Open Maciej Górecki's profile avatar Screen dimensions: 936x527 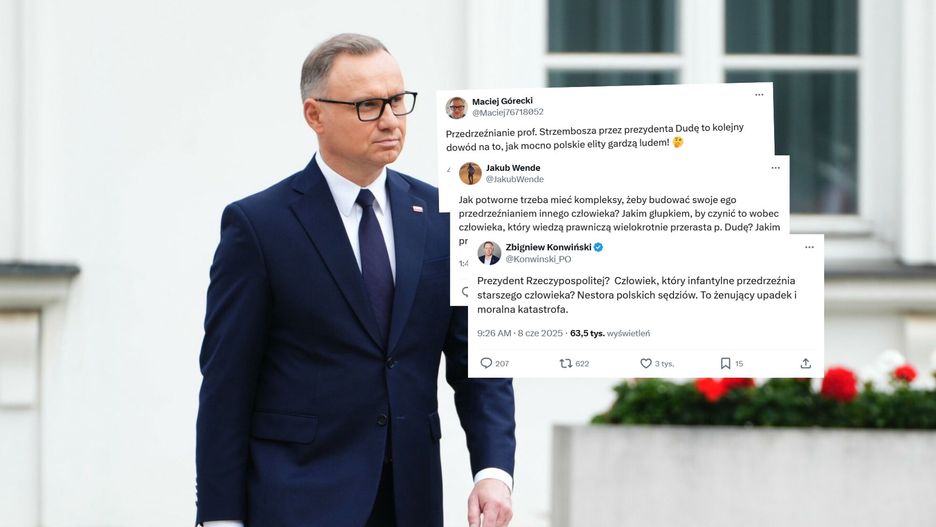click(x=457, y=108)
